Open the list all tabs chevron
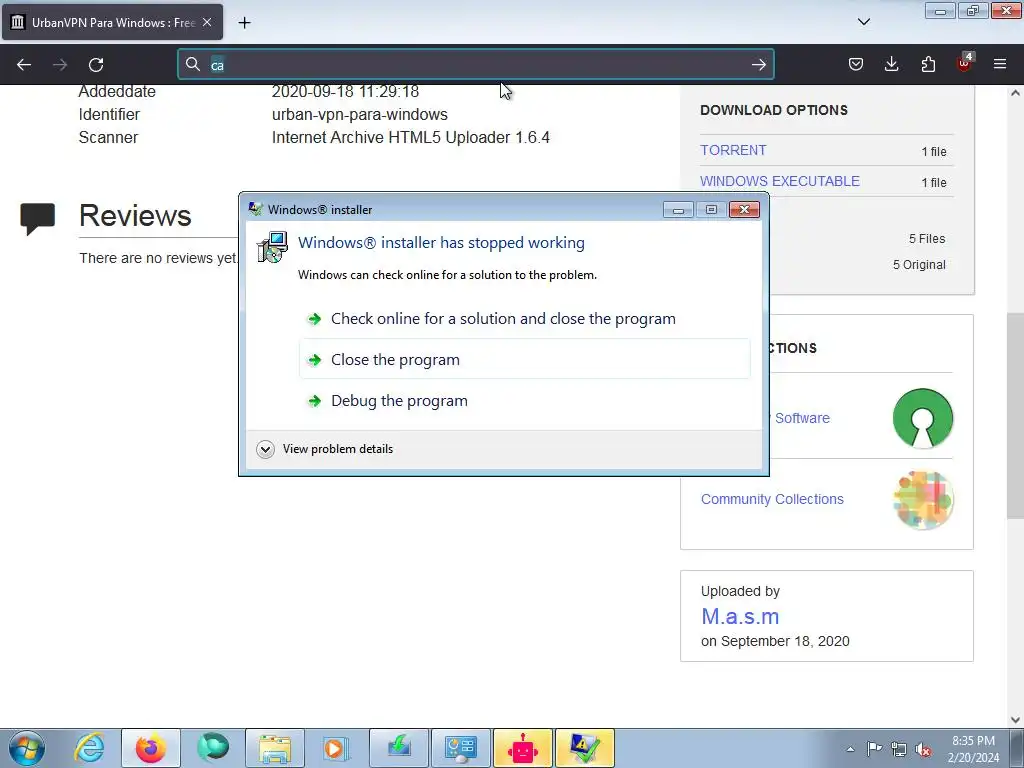The width and height of the screenshot is (1024, 768). pos(864,22)
